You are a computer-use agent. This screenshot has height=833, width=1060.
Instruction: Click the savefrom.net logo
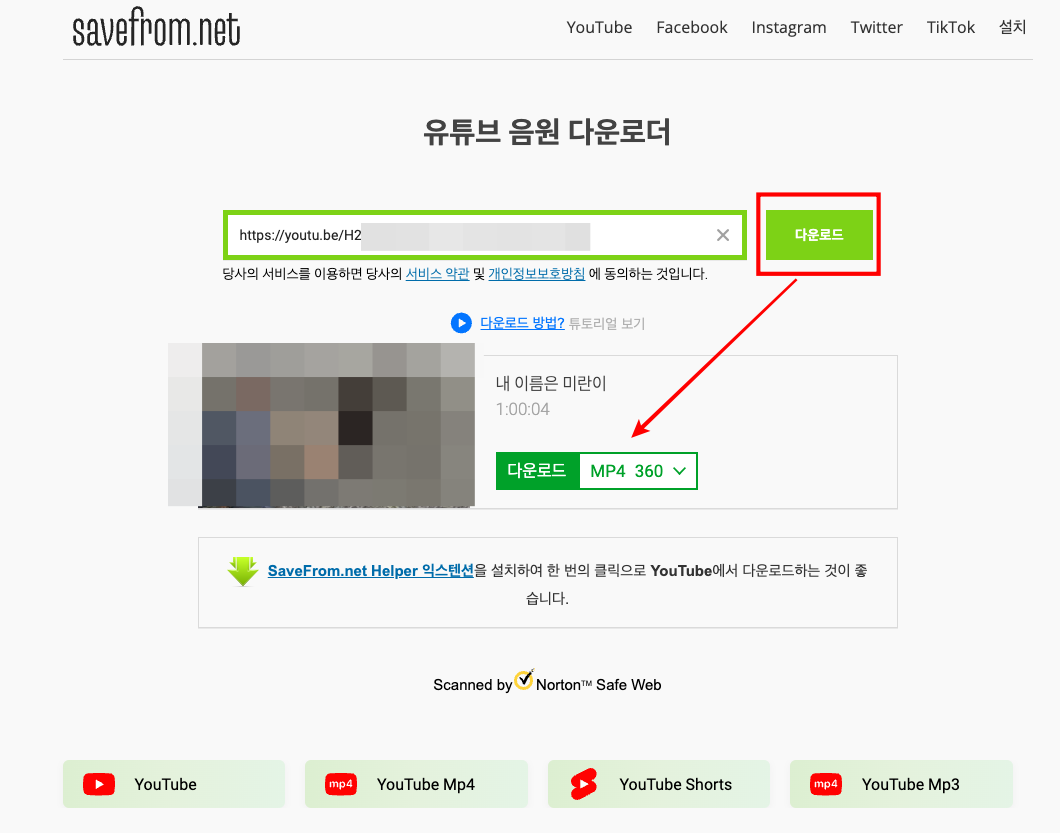[156, 28]
